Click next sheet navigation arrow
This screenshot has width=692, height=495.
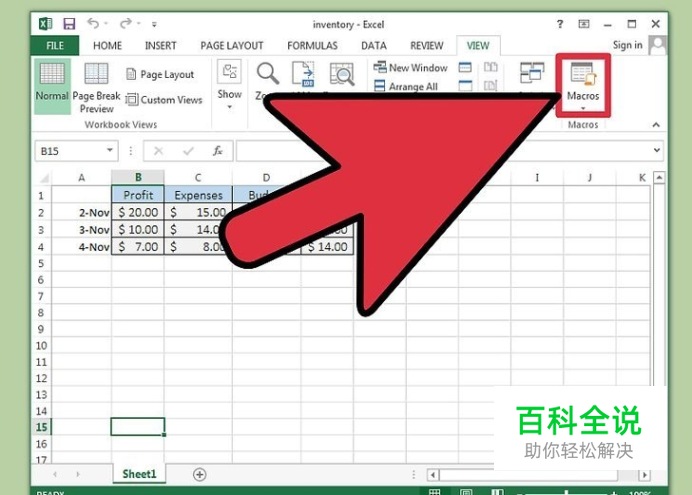click(78, 474)
